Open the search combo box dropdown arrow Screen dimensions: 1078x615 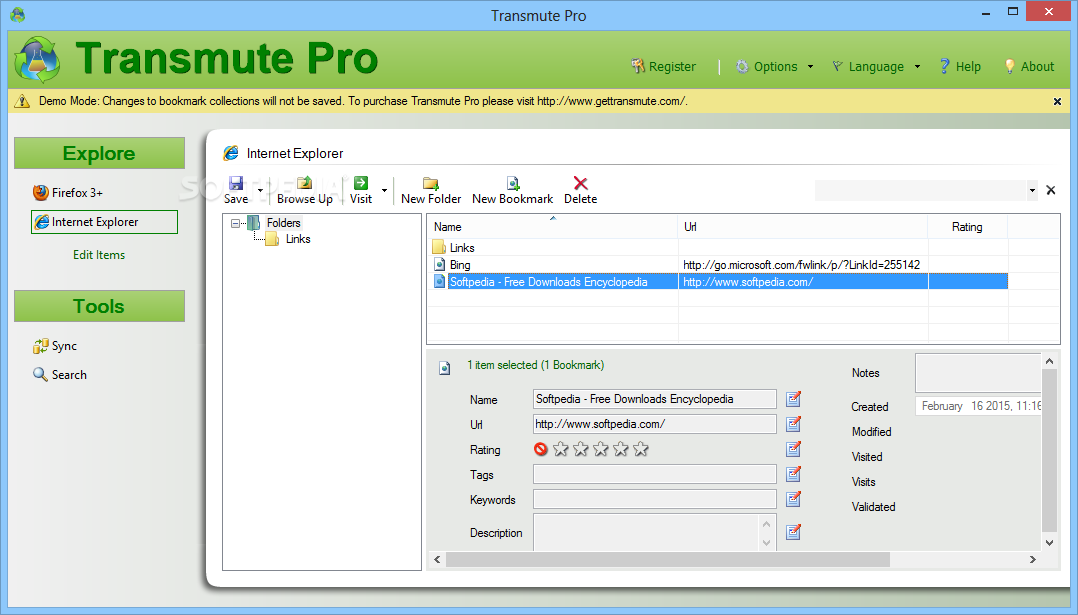(1032, 190)
